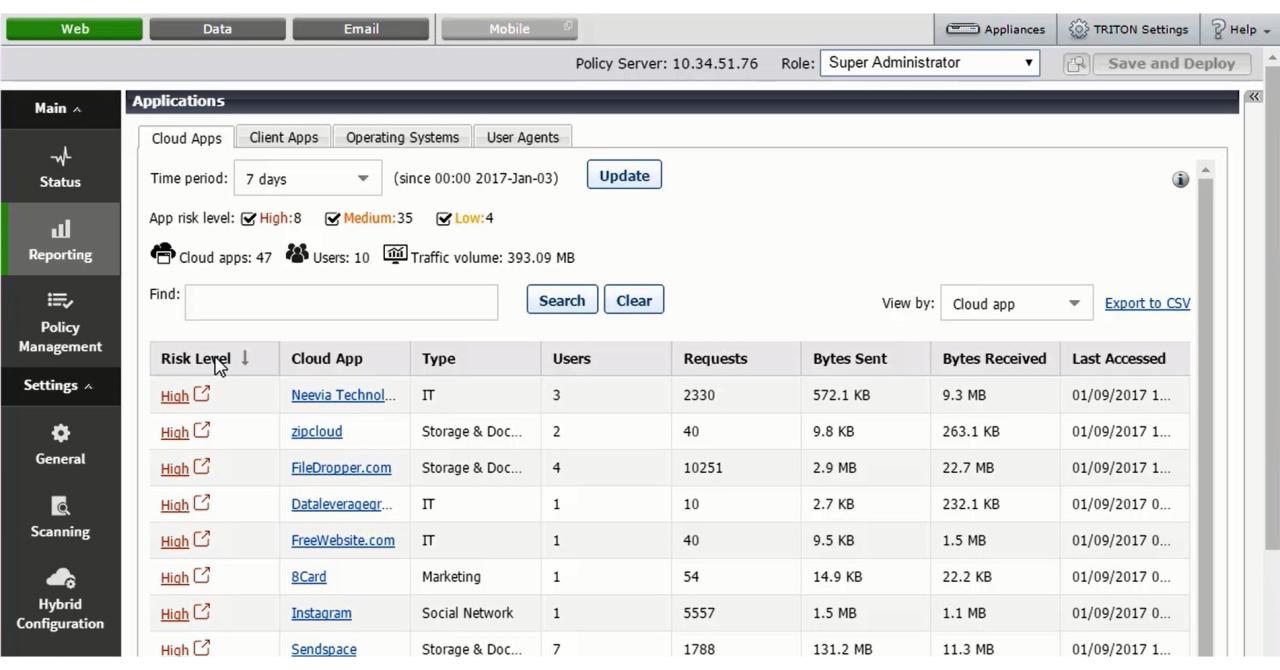
Task: Toggle the High risk level checkbox
Action: tap(249, 218)
